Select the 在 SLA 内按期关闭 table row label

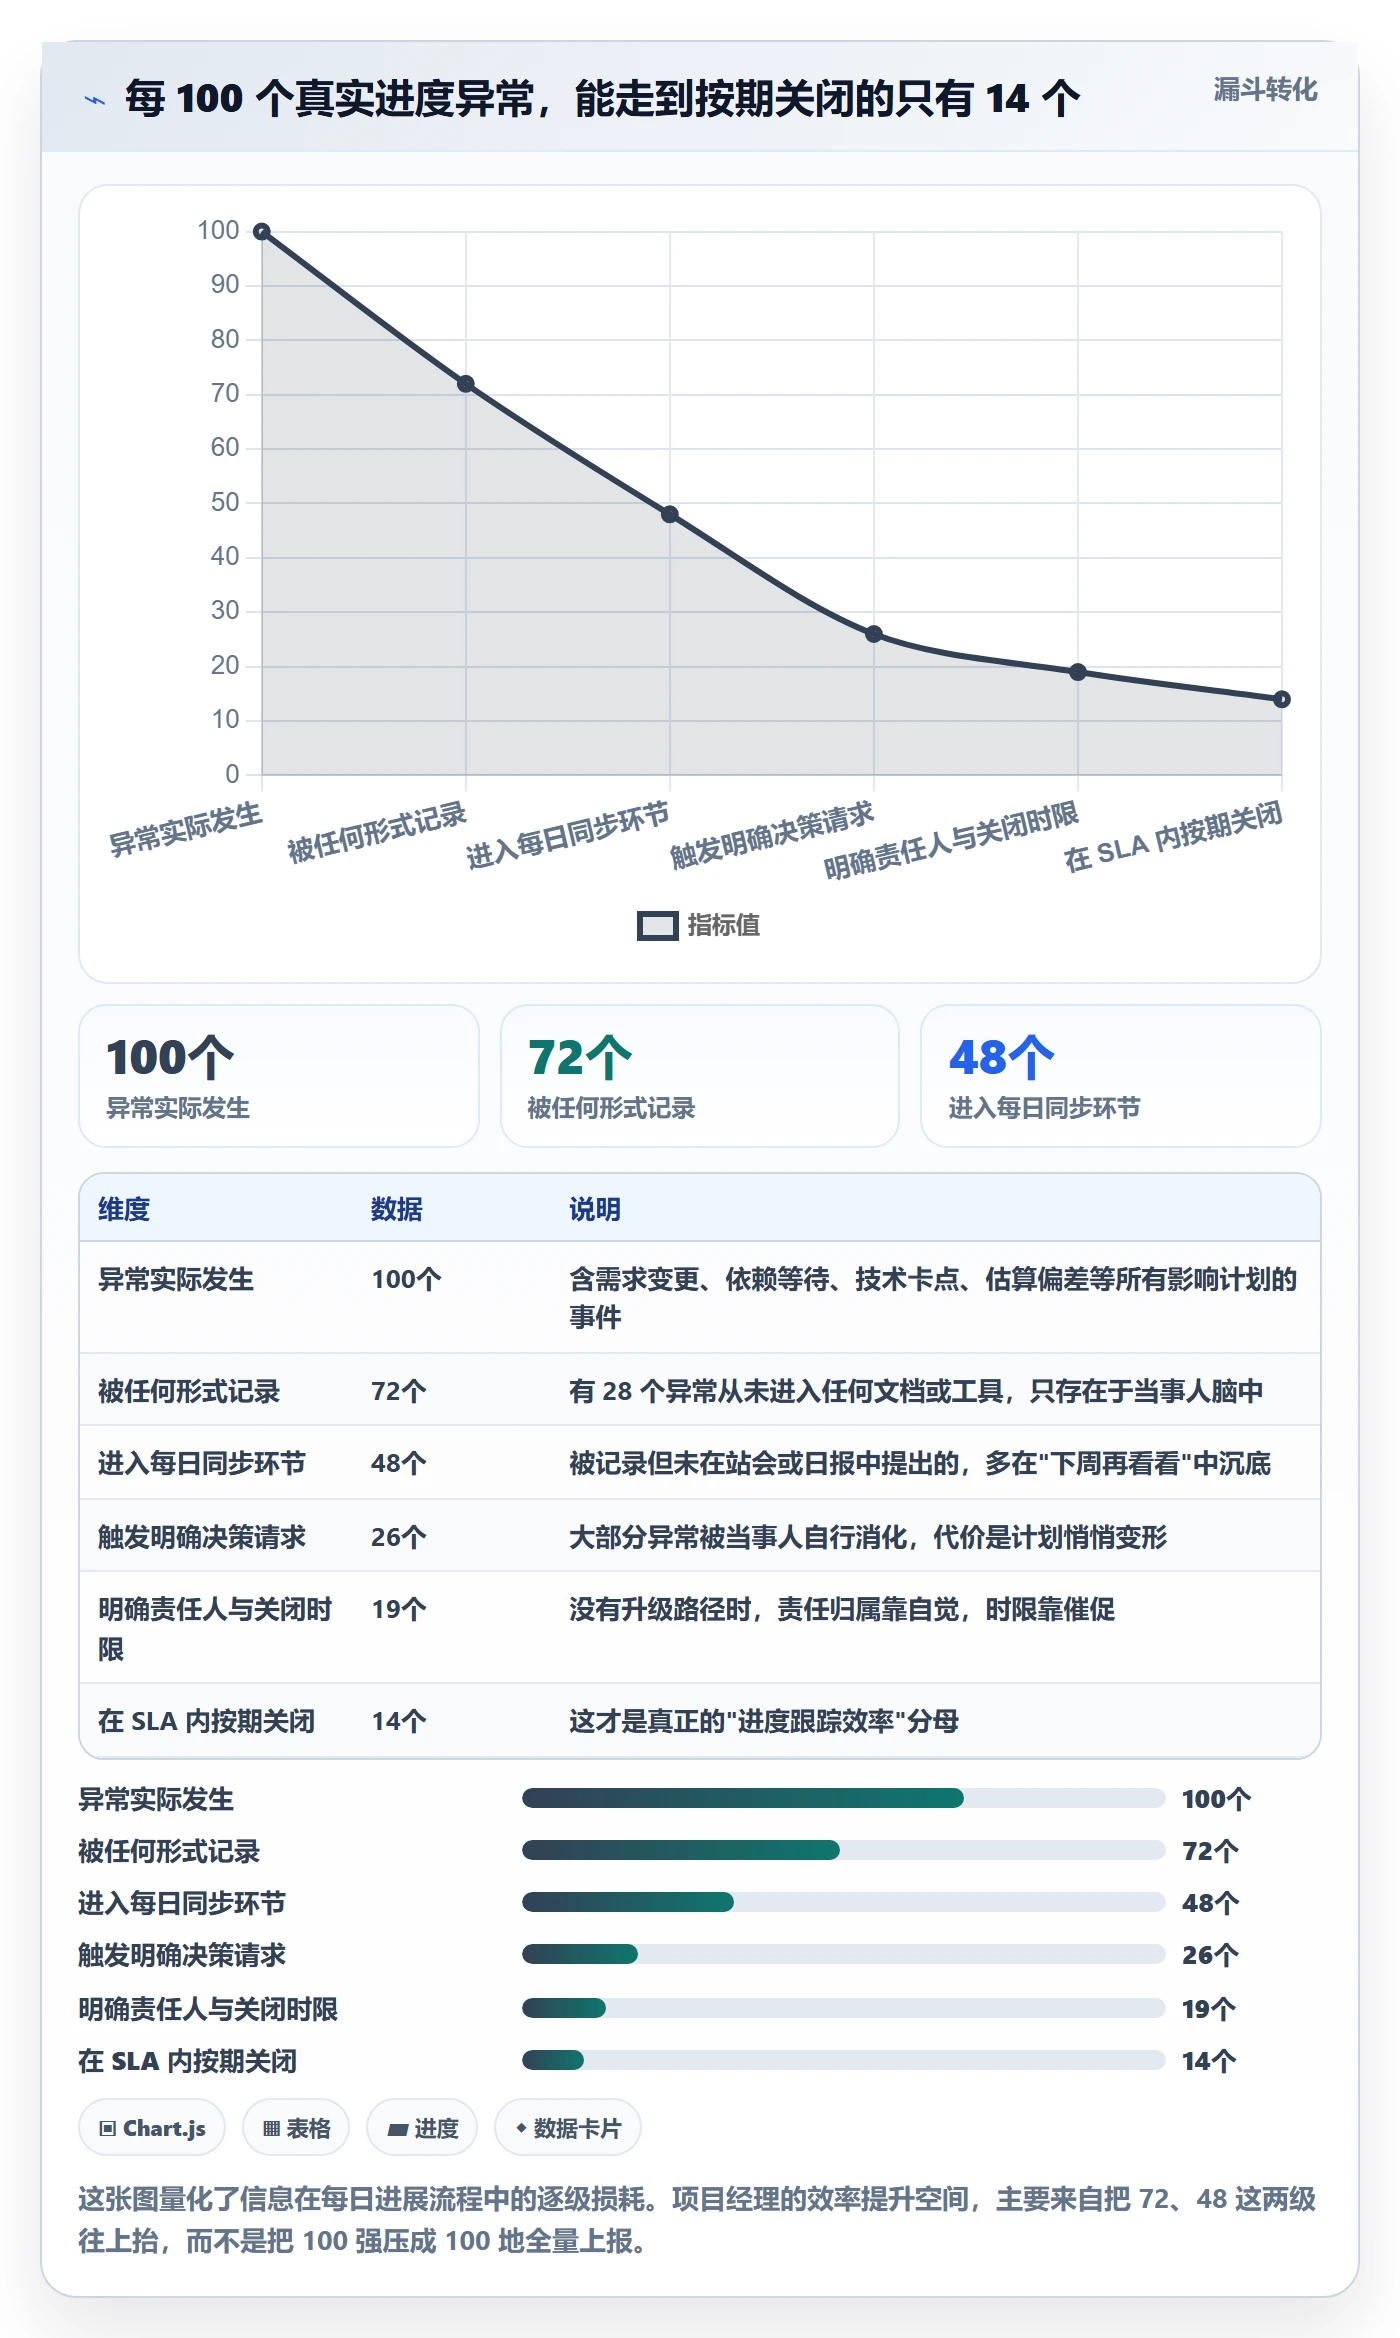coord(207,1721)
